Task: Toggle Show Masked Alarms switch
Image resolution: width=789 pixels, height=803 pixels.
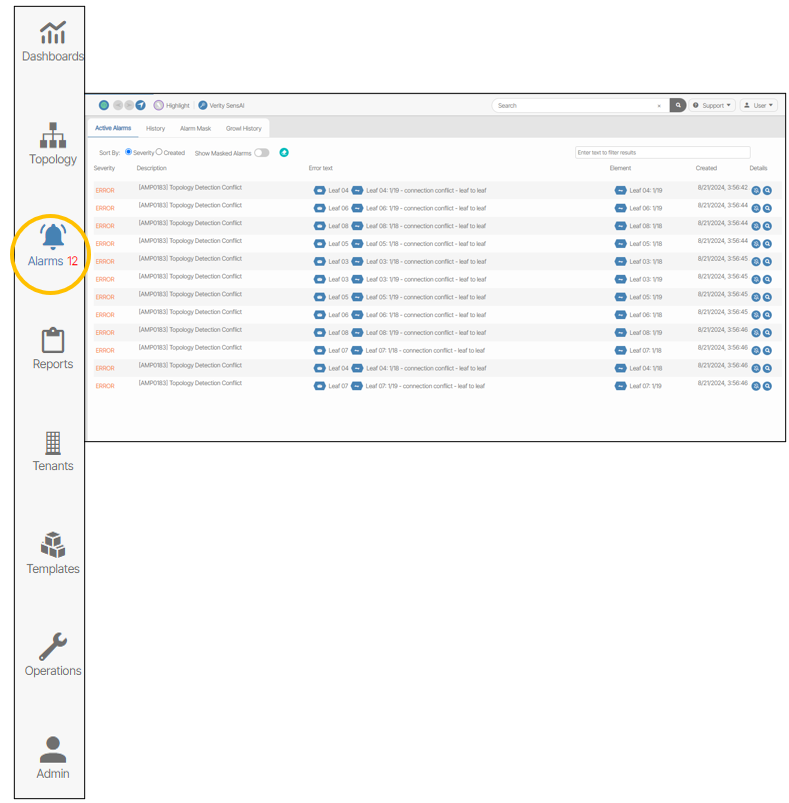Action: (x=262, y=153)
